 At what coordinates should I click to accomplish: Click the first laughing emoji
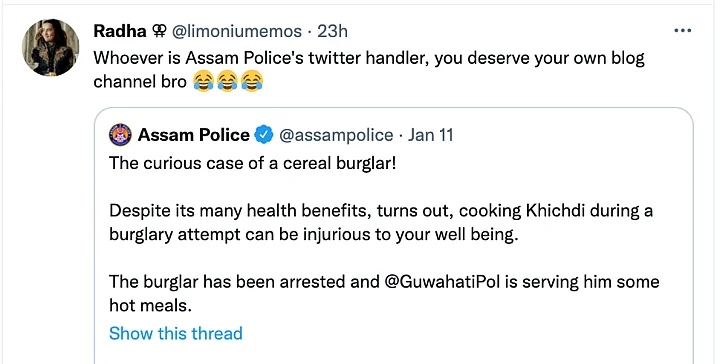203,81
